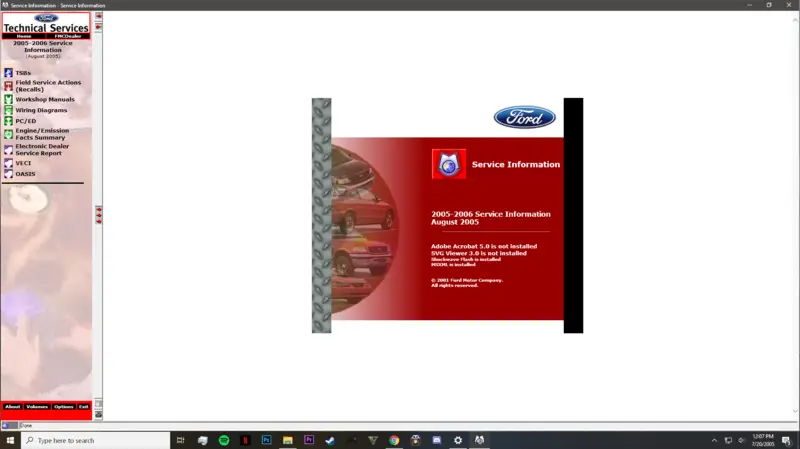Select the FMCDealer tab

pyautogui.click(x=68, y=36)
